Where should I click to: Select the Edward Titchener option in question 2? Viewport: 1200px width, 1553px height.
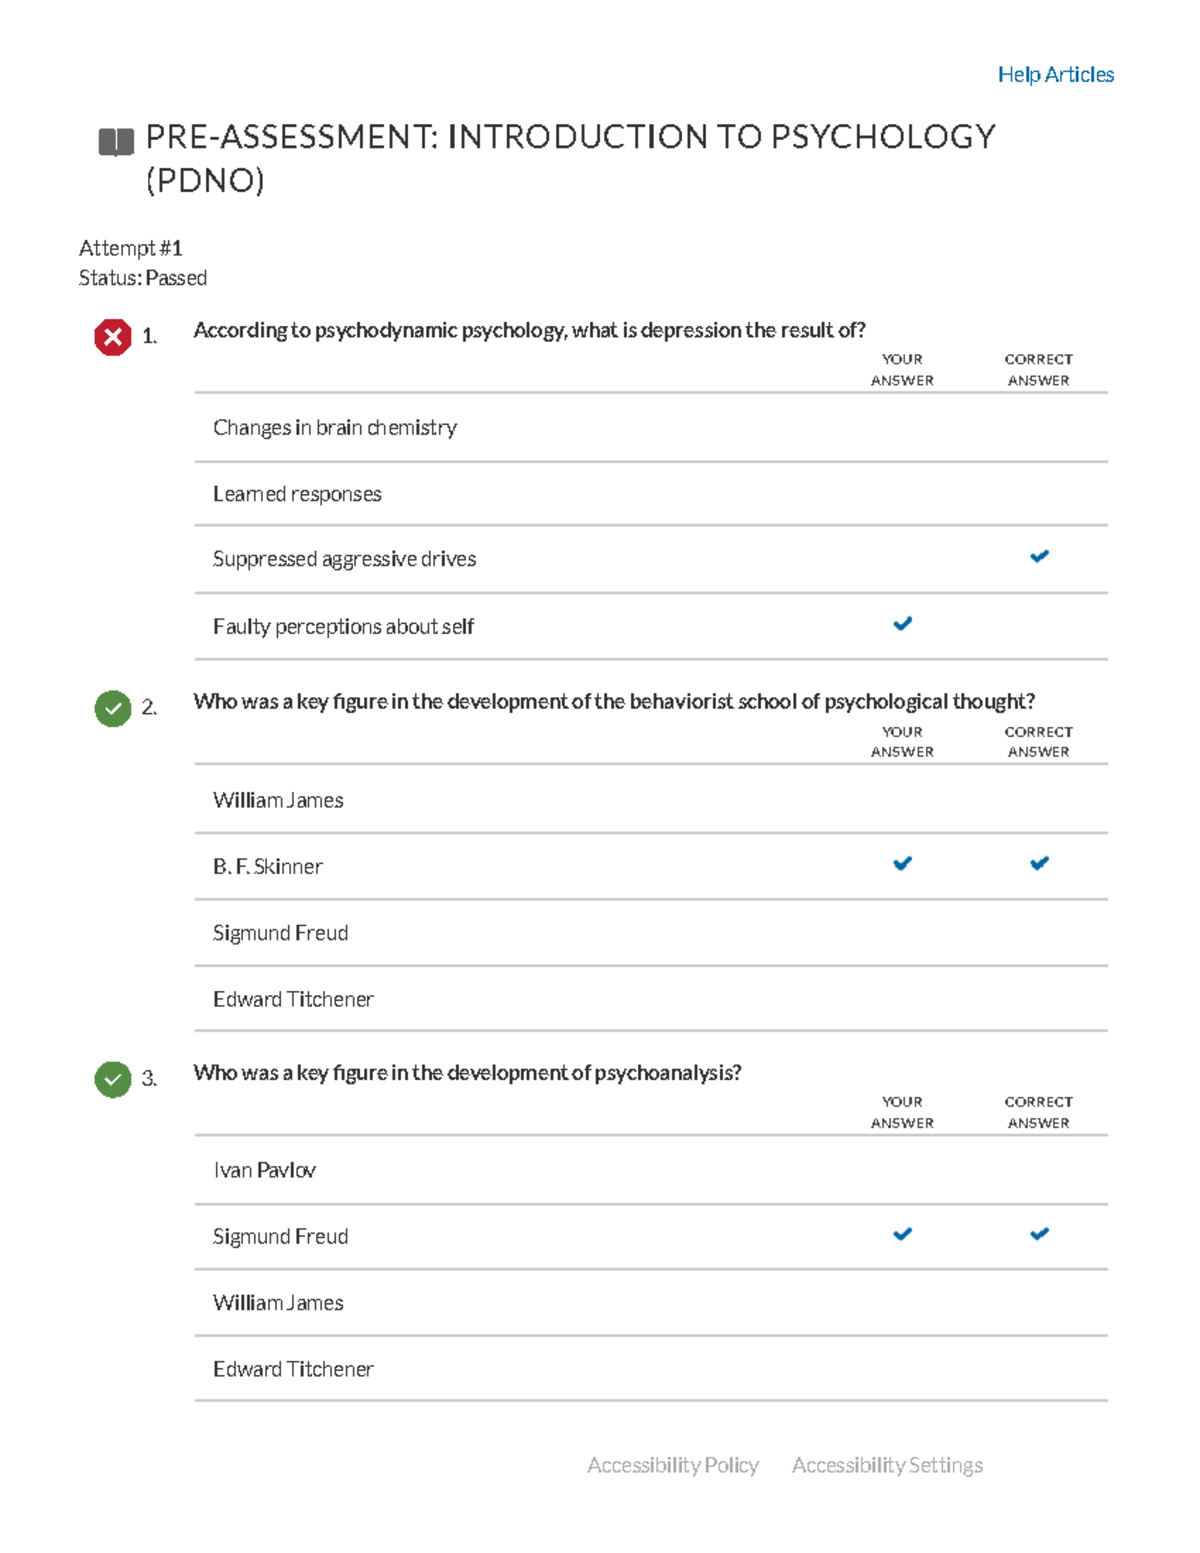(293, 999)
